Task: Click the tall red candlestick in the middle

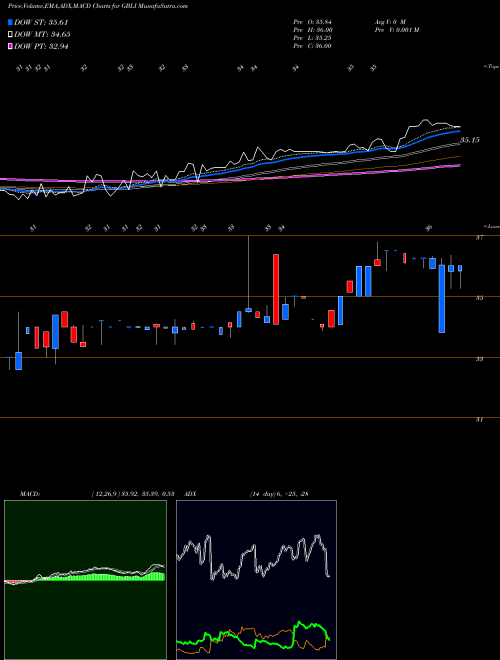Action: click(276, 289)
